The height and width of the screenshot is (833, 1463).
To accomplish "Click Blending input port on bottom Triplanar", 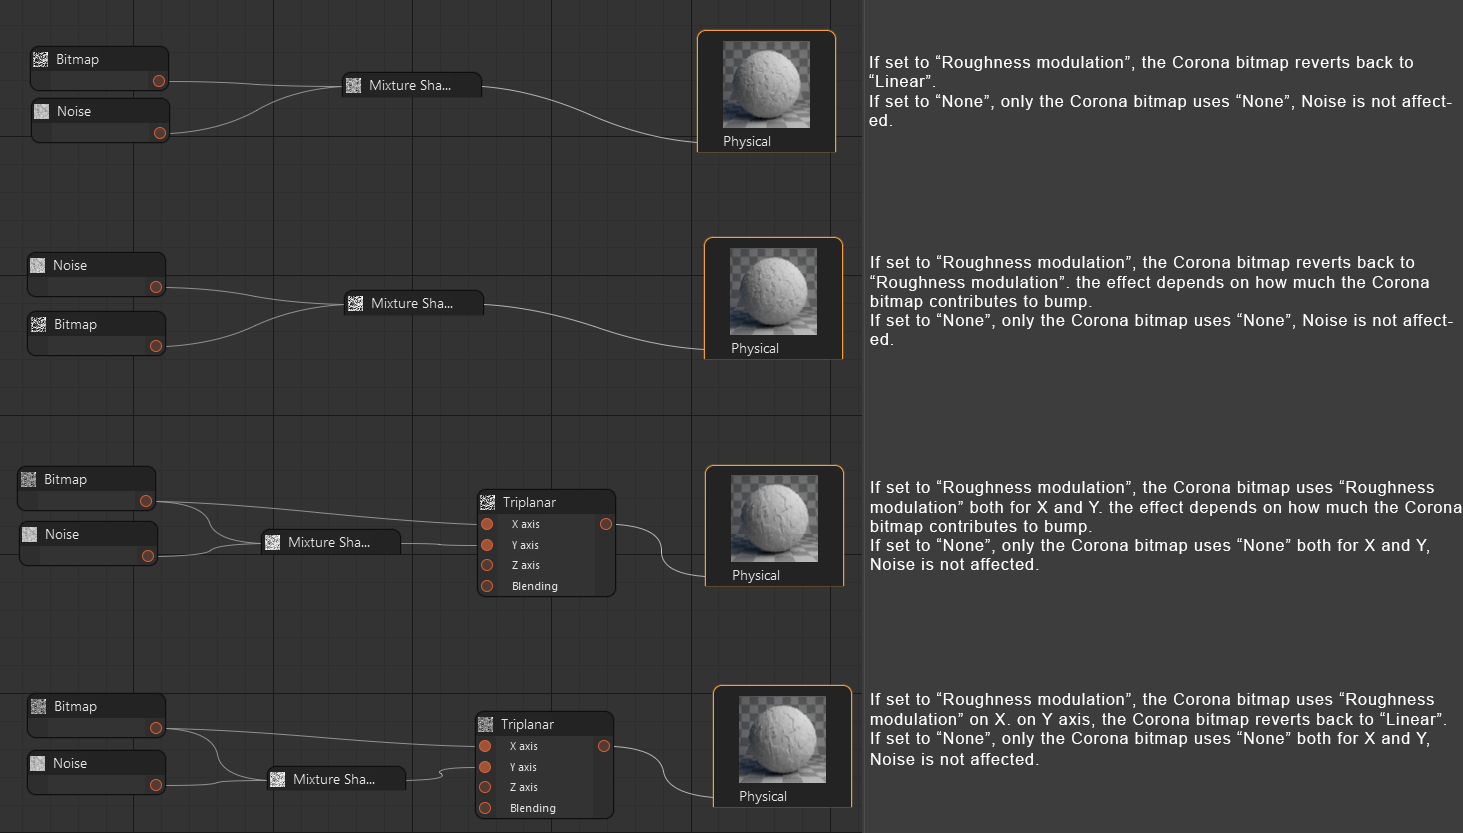I will (x=485, y=808).
